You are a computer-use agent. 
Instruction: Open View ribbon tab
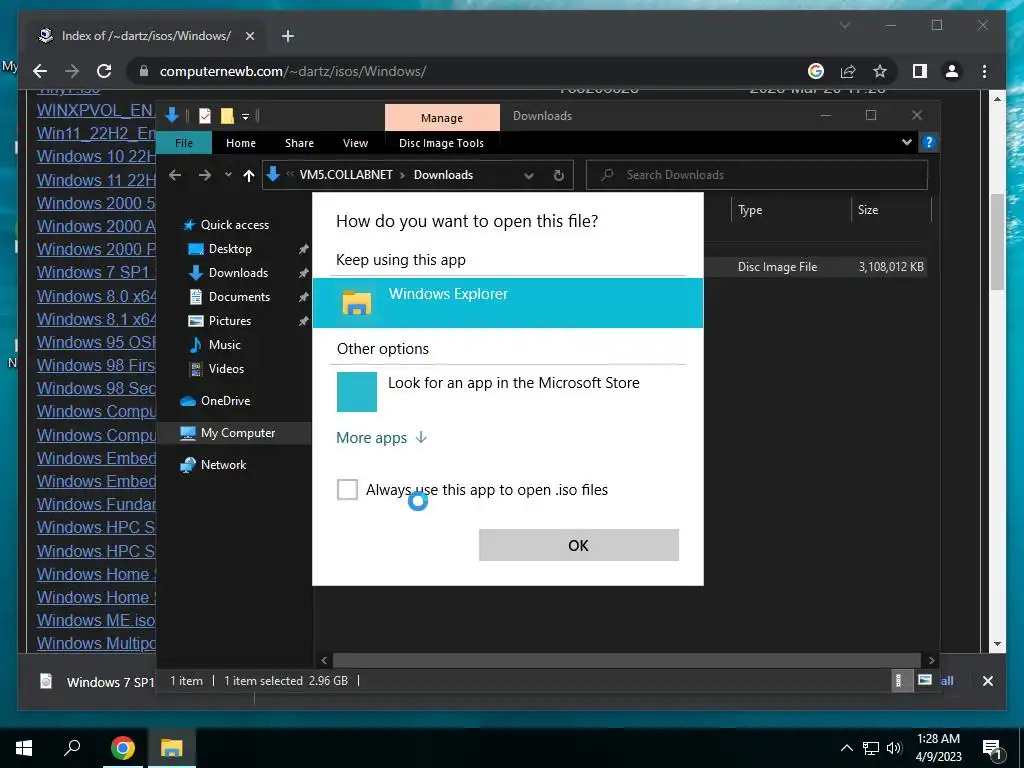355,143
